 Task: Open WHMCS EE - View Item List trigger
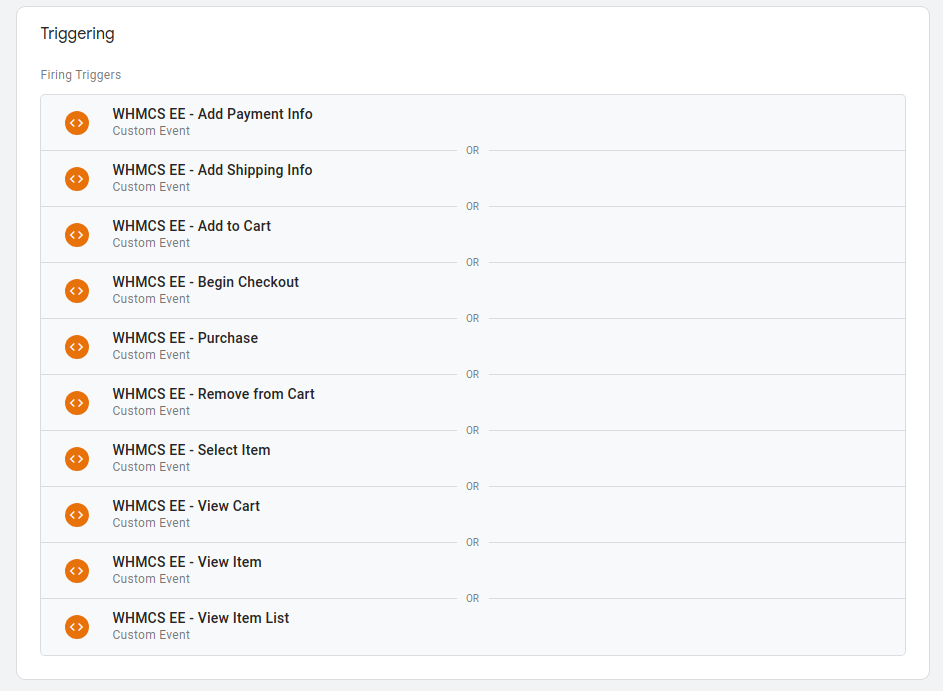tap(200, 618)
